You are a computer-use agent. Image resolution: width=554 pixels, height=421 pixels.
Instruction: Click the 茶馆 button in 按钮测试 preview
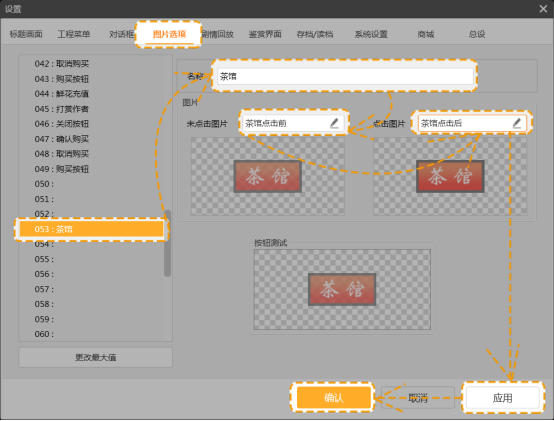click(342, 289)
